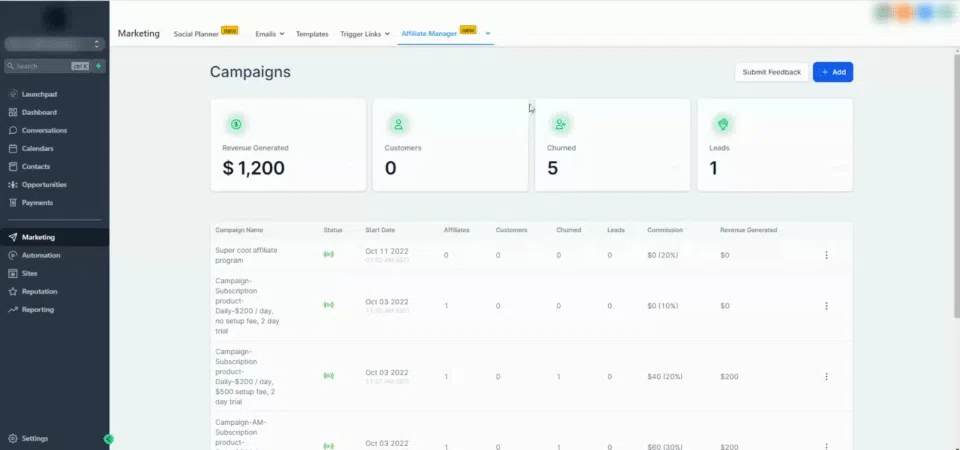Open the account switcher dropdown in sidebar
Screen dimensions: 960x450
[x=55, y=44]
